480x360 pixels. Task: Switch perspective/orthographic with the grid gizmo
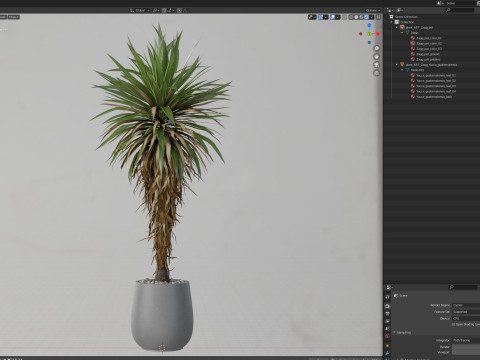tap(377, 72)
